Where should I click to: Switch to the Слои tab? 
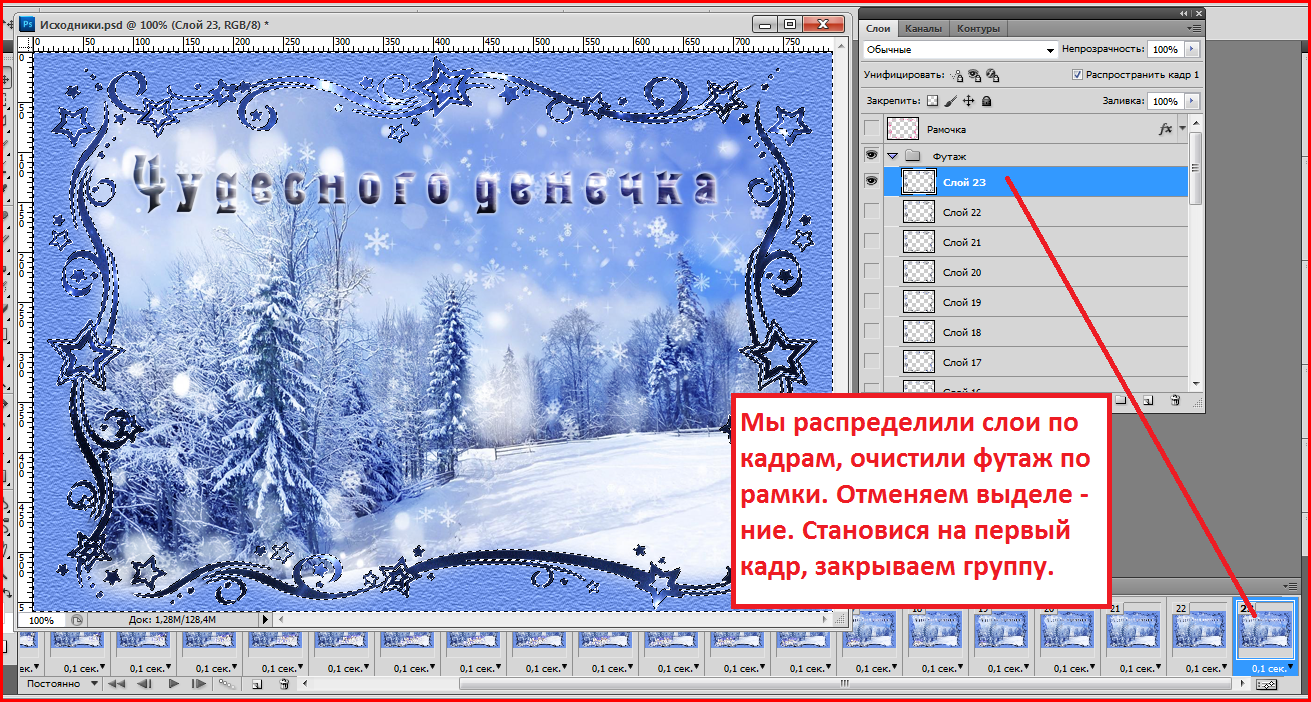coord(879,29)
